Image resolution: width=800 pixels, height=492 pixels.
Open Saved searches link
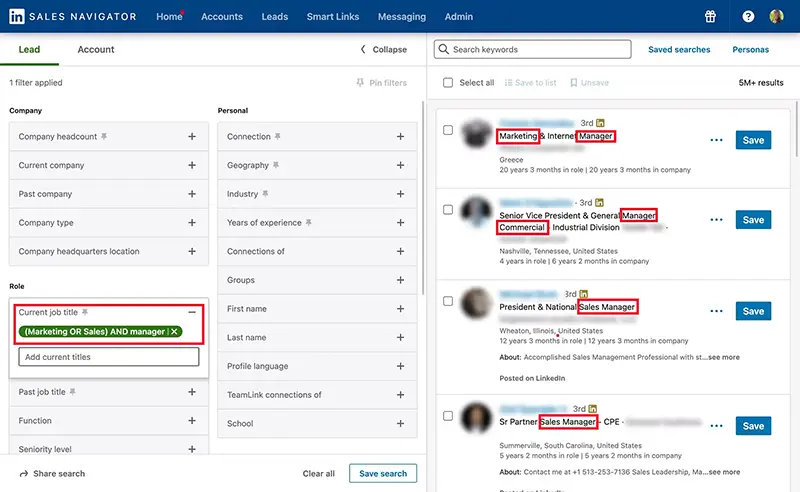[x=679, y=50]
